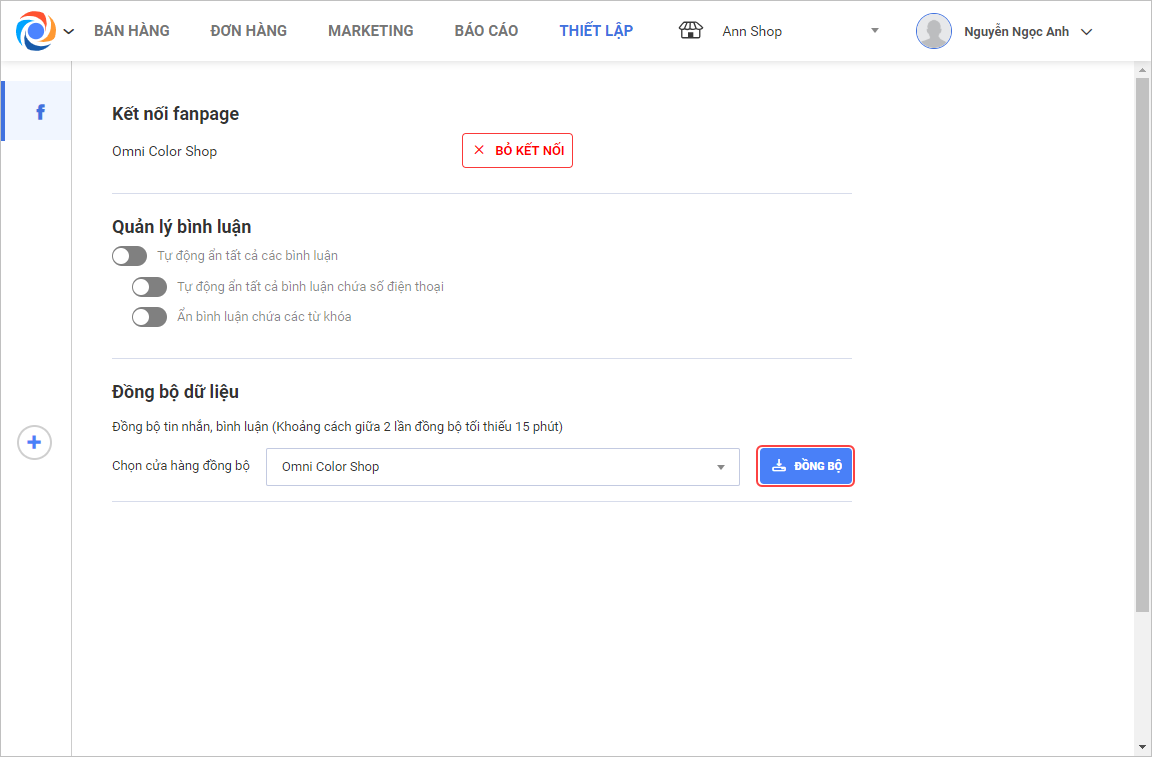Click the app logo icon
This screenshot has height=757, width=1152.
[x=36, y=31]
